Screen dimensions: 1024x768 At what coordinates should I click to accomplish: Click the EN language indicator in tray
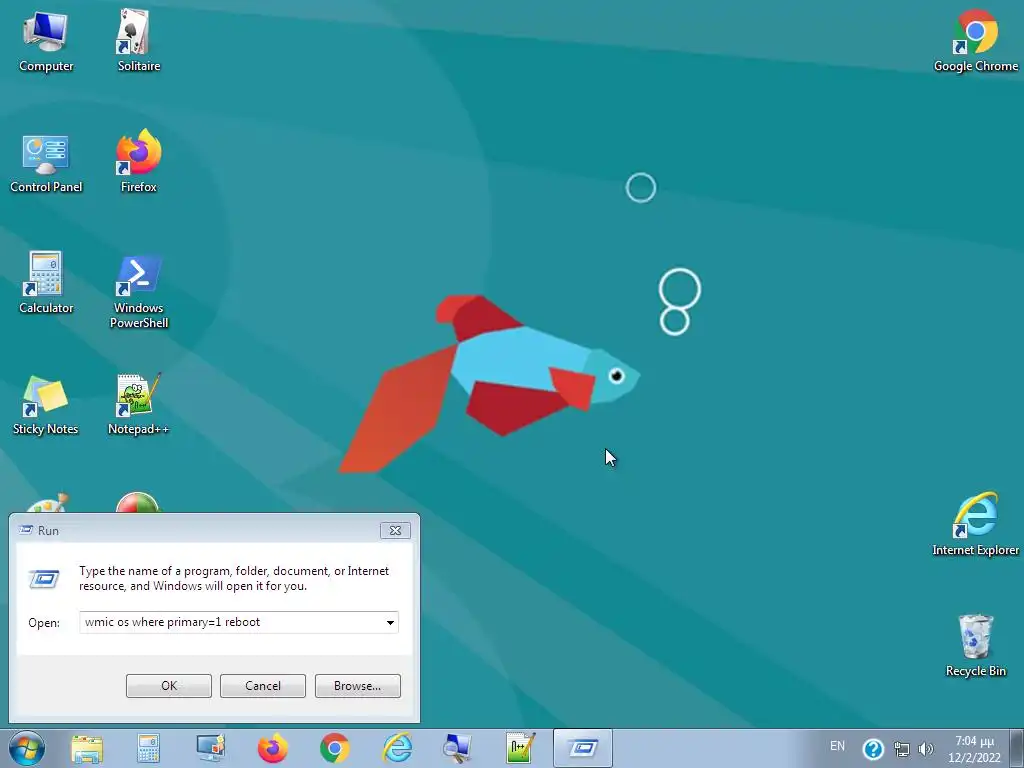837,746
